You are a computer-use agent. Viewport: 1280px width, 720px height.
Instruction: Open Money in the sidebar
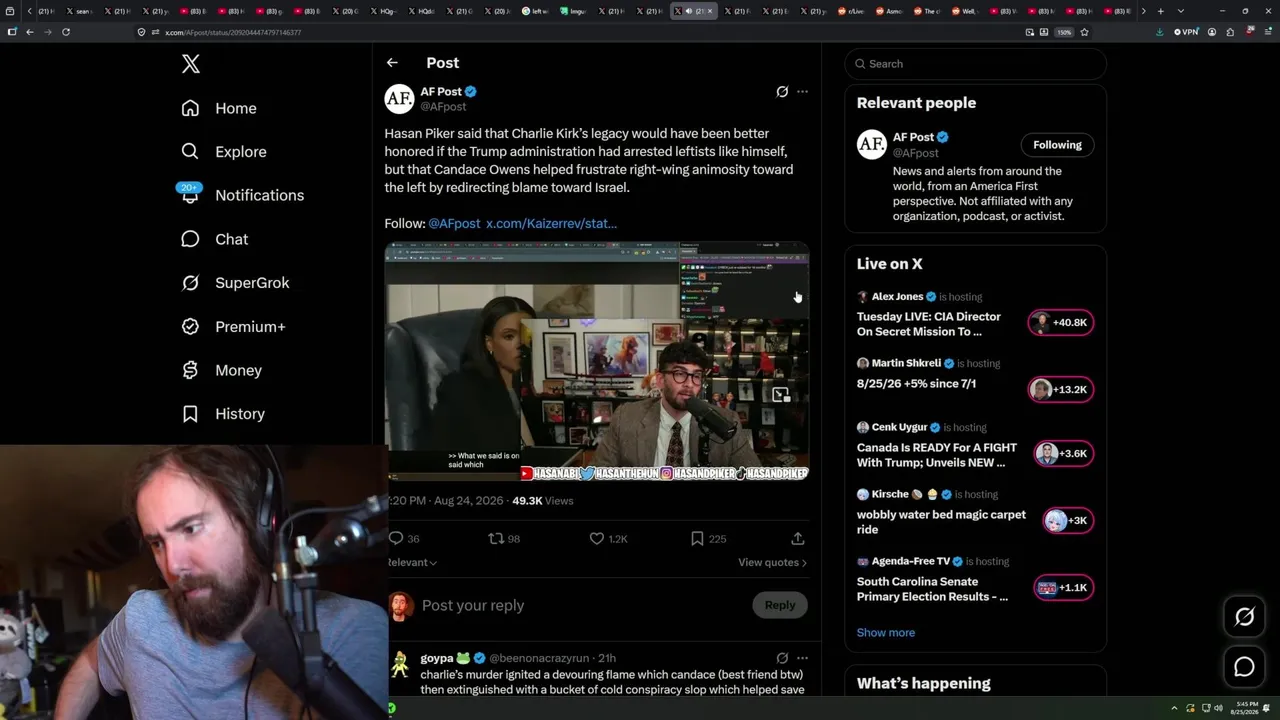click(221, 370)
